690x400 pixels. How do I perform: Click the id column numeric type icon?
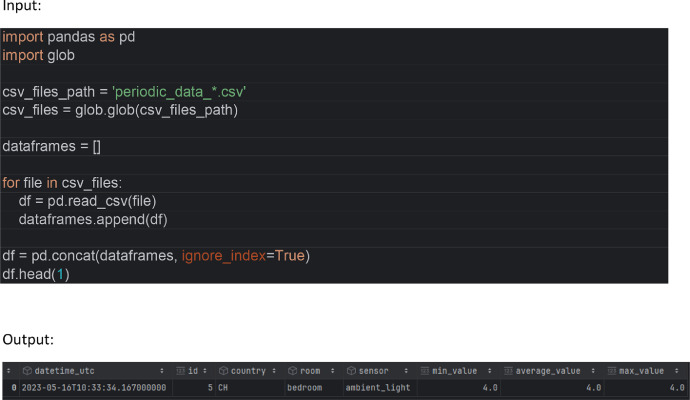pyautogui.click(x=180, y=371)
